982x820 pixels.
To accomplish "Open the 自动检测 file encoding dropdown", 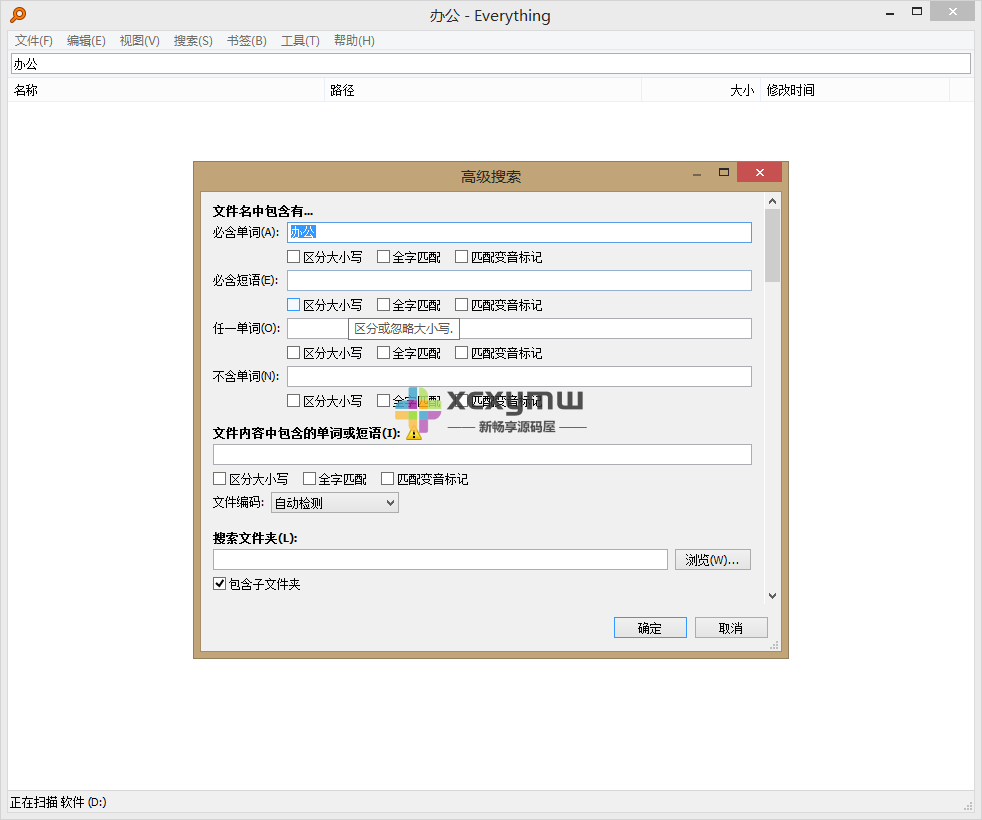I will pos(334,502).
